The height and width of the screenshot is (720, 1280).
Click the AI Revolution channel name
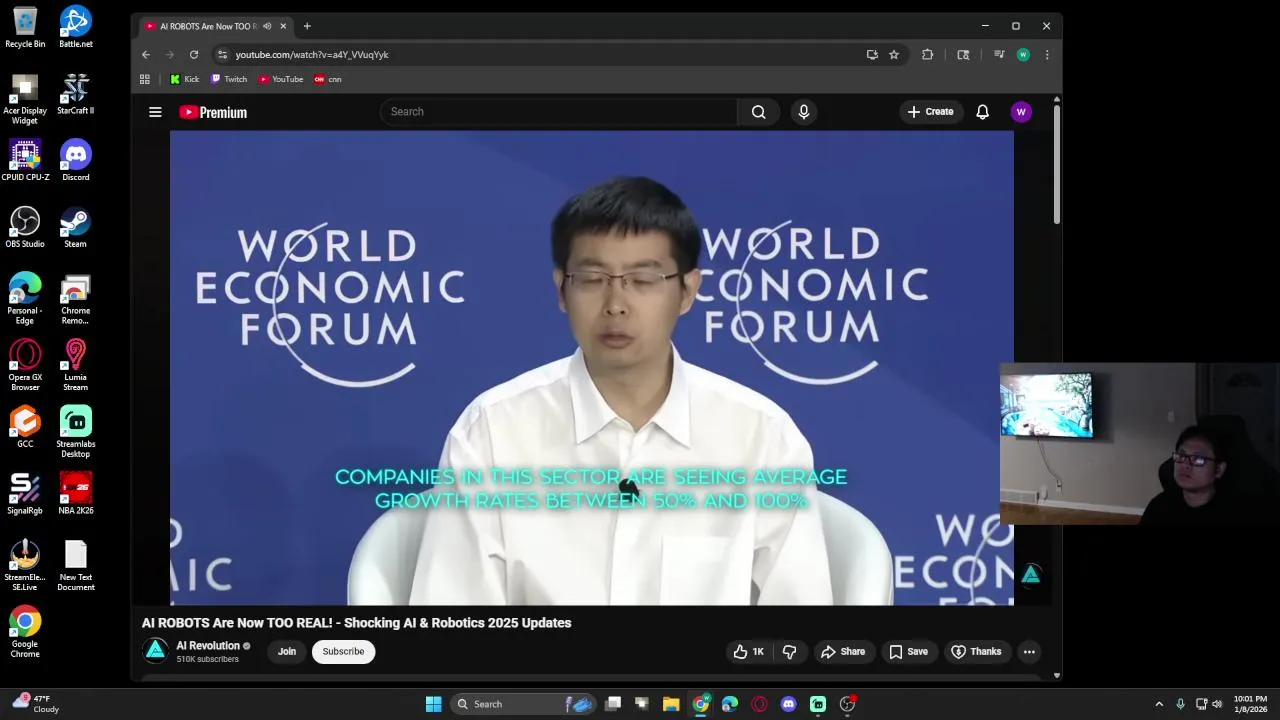208,646
